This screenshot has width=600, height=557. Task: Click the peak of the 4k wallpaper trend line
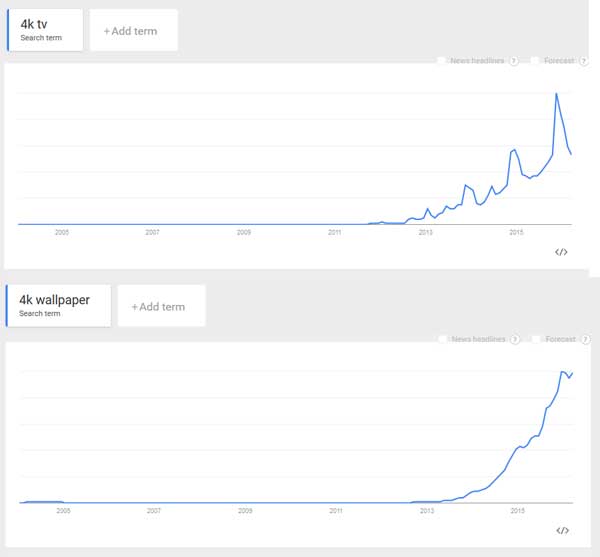pos(563,371)
